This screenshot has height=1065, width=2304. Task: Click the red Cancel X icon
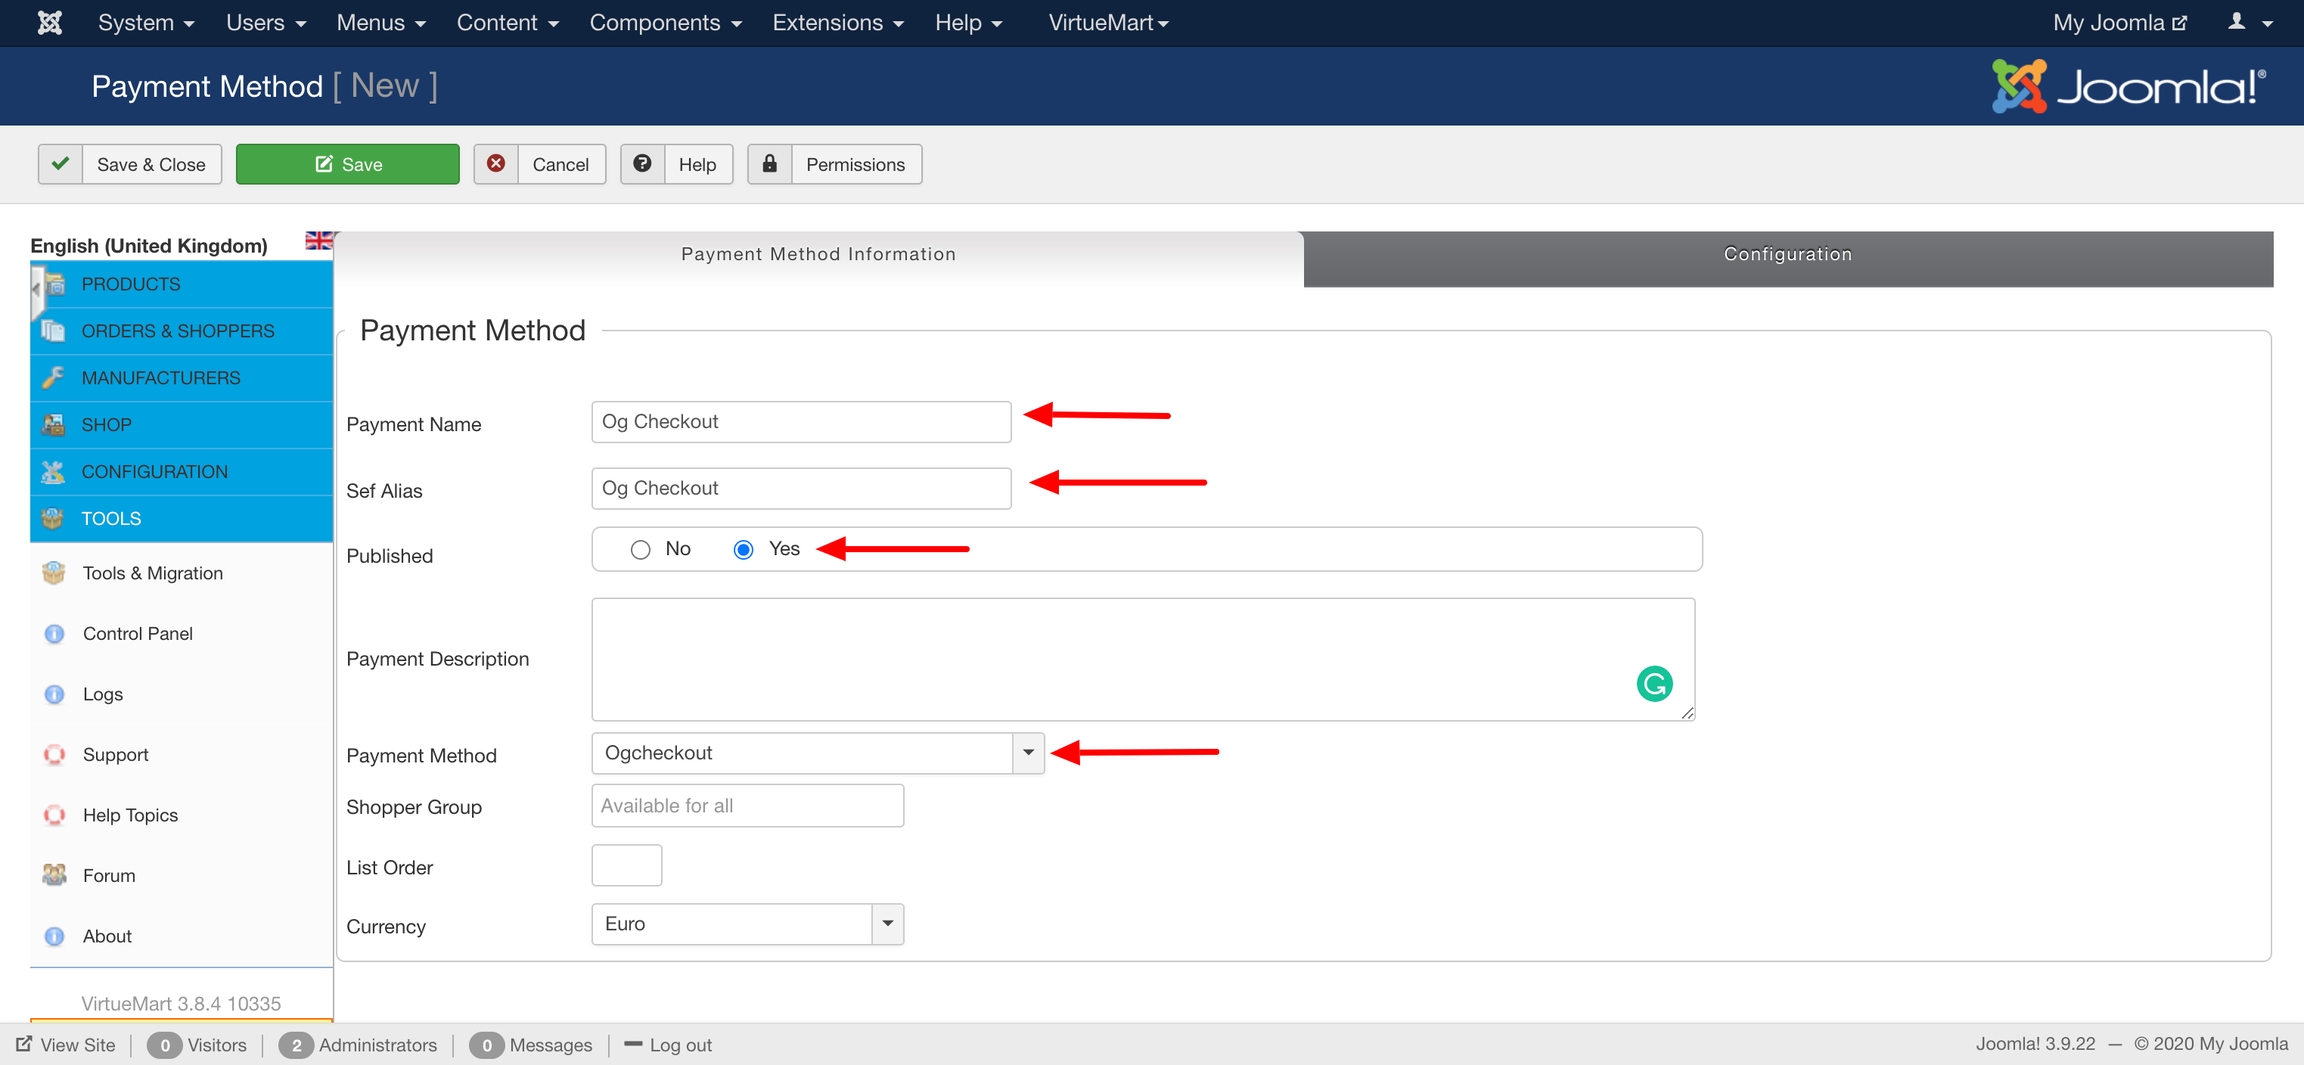[496, 164]
